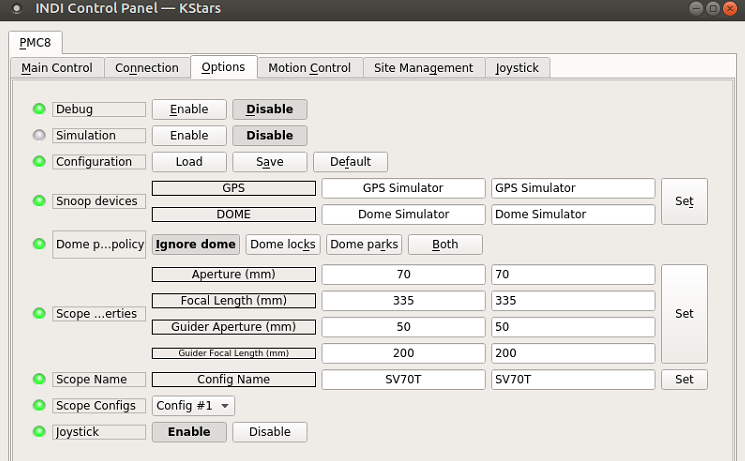The image size is (745, 461).
Task: Select Both dome policy option
Action: (x=445, y=244)
